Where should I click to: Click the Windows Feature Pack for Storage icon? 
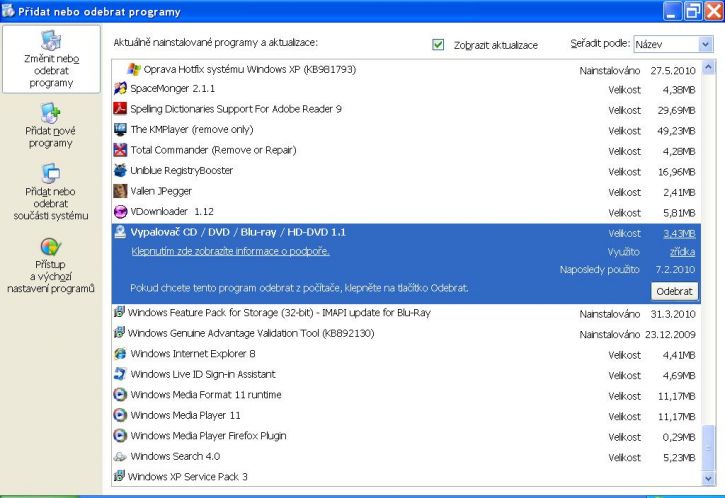pos(119,312)
